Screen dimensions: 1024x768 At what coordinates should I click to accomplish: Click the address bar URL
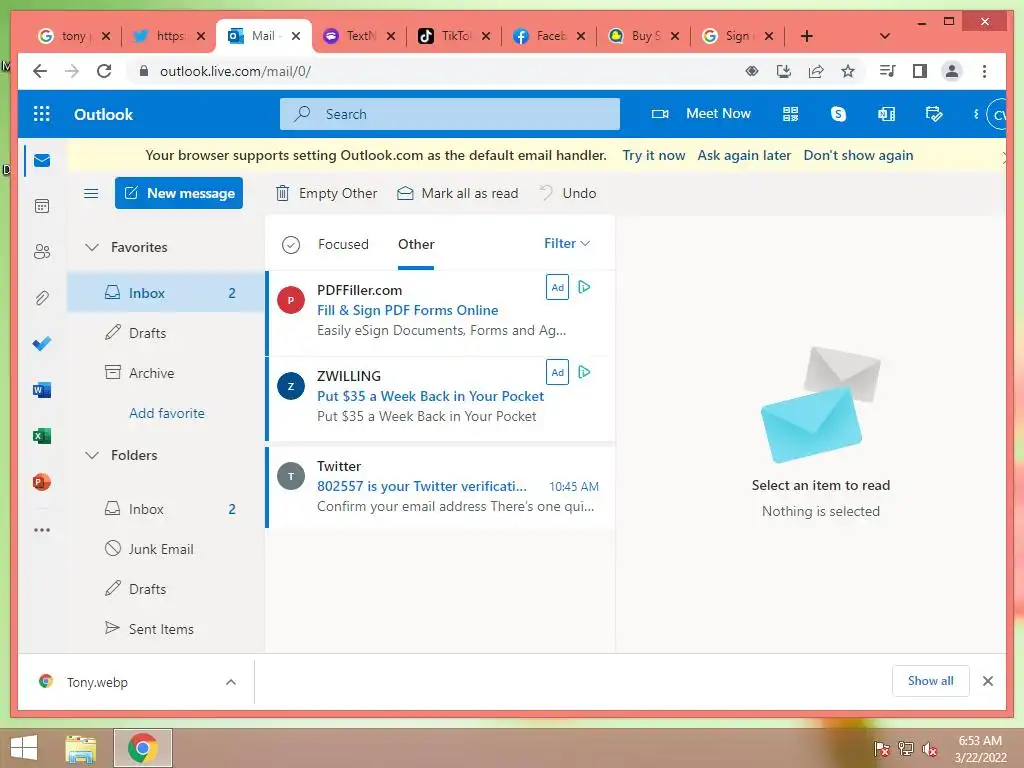235,71
